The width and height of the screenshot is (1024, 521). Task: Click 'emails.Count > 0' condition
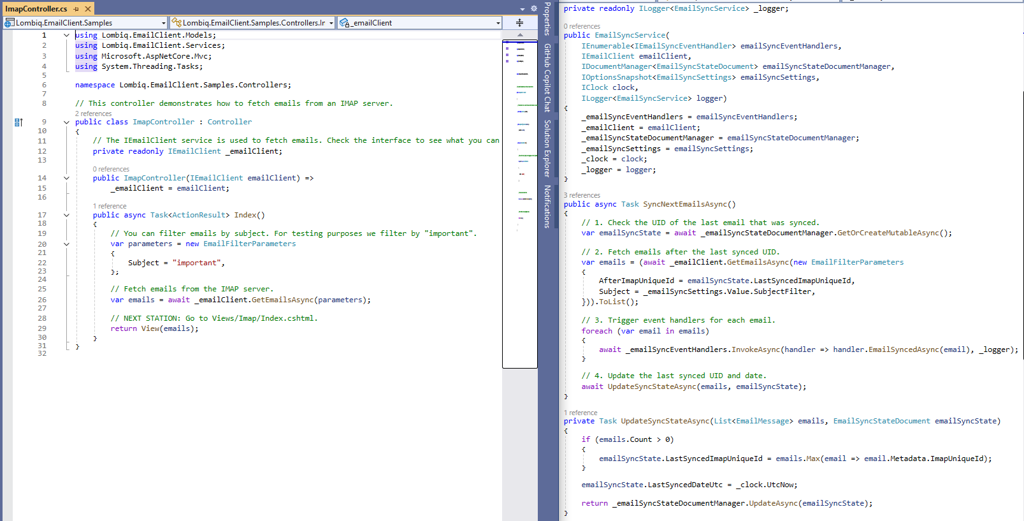pyautogui.click(x=635, y=439)
